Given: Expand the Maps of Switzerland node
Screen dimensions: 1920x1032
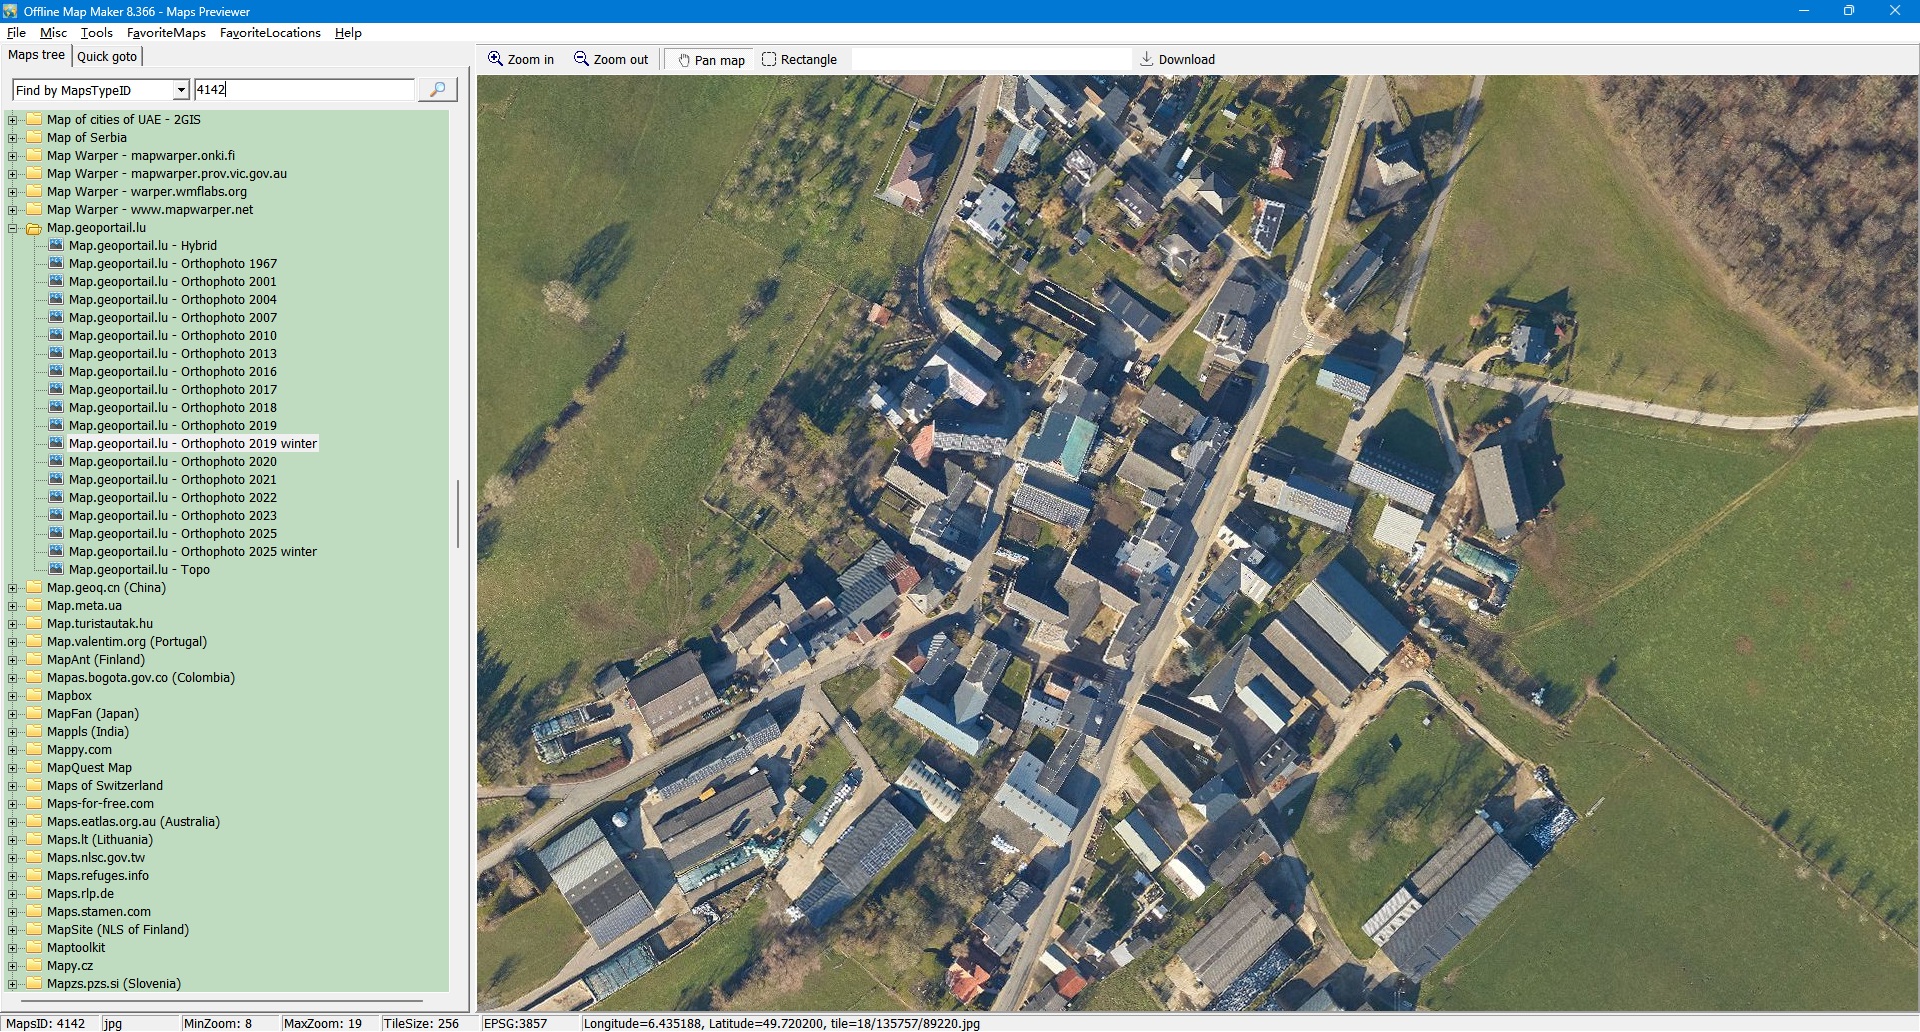Looking at the screenshot, I should (x=13, y=786).
